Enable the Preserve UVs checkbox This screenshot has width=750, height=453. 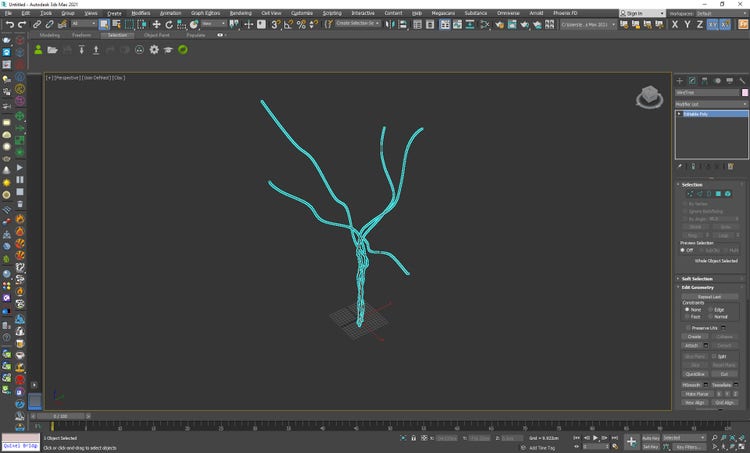[688, 327]
